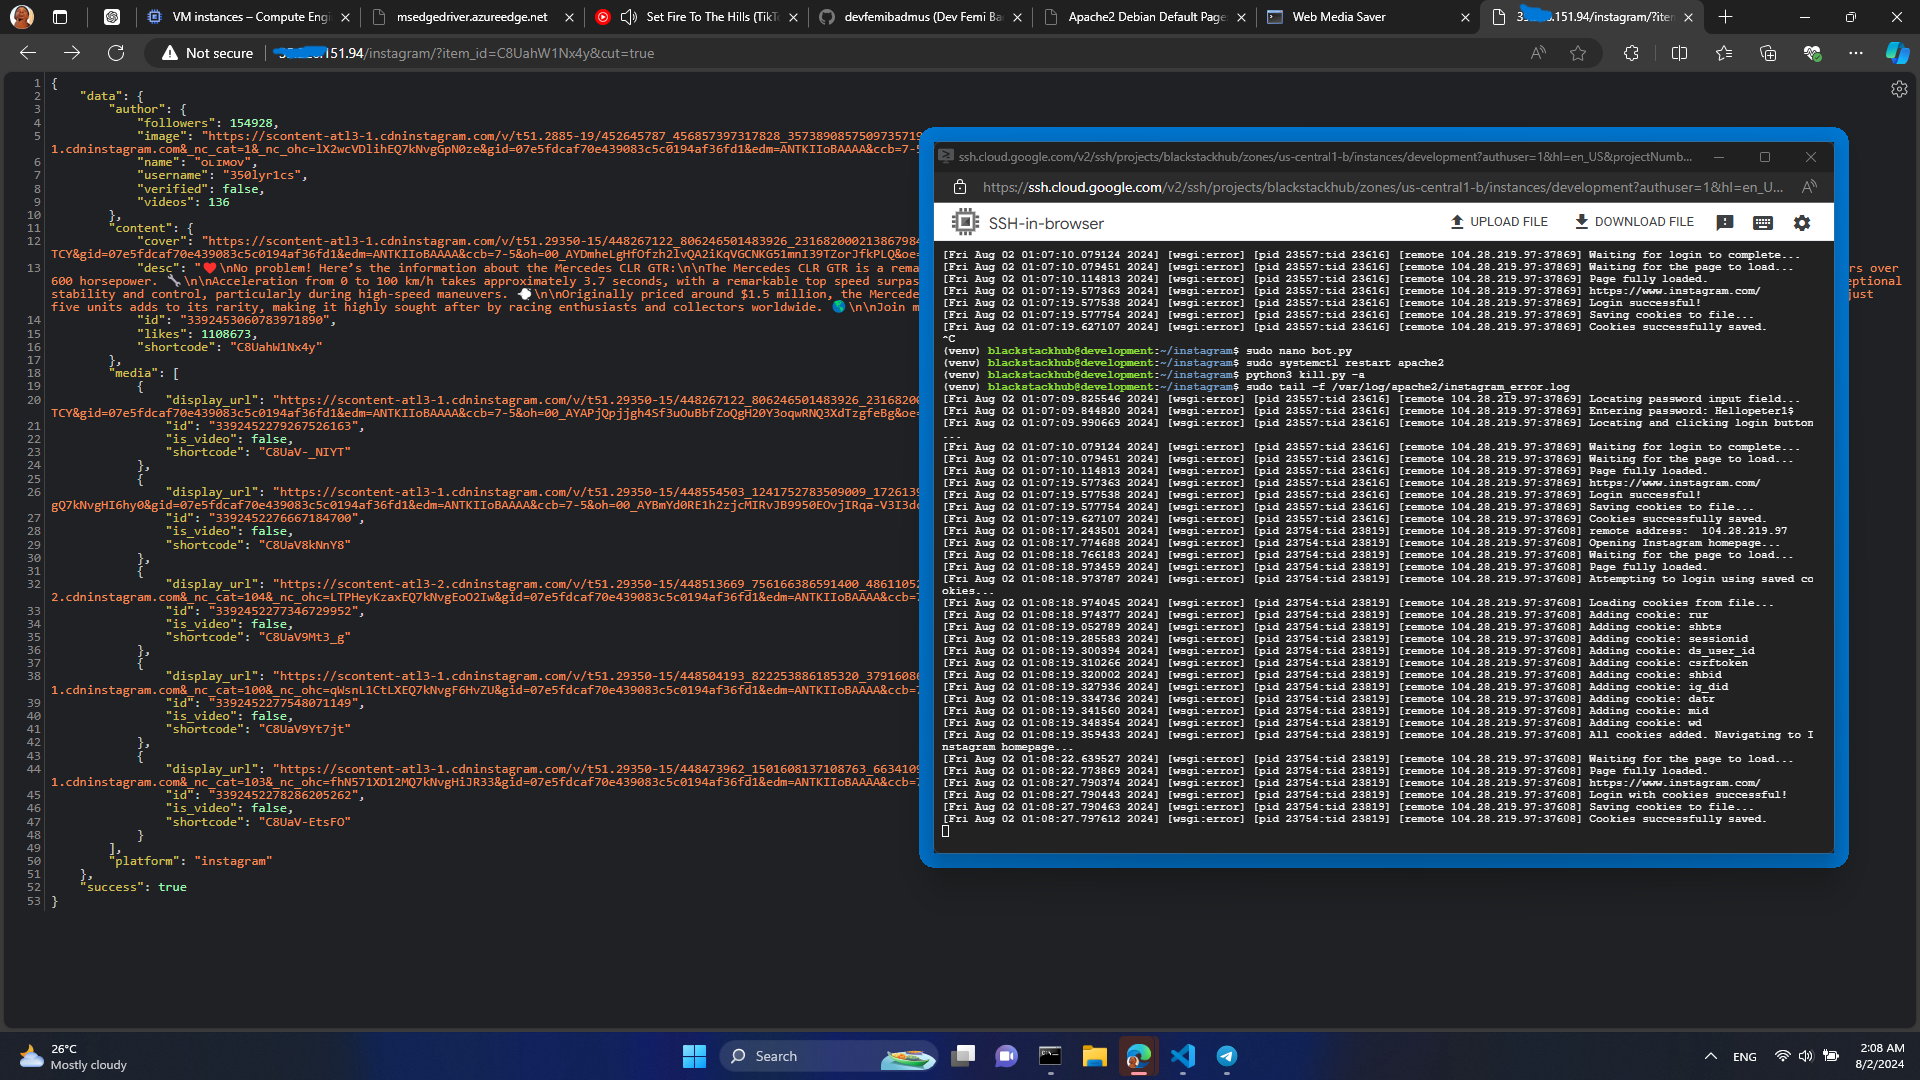Screen dimensions: 1920x1080
Task: Open Edge Copilot sidebar icon
Action: 1897,53
